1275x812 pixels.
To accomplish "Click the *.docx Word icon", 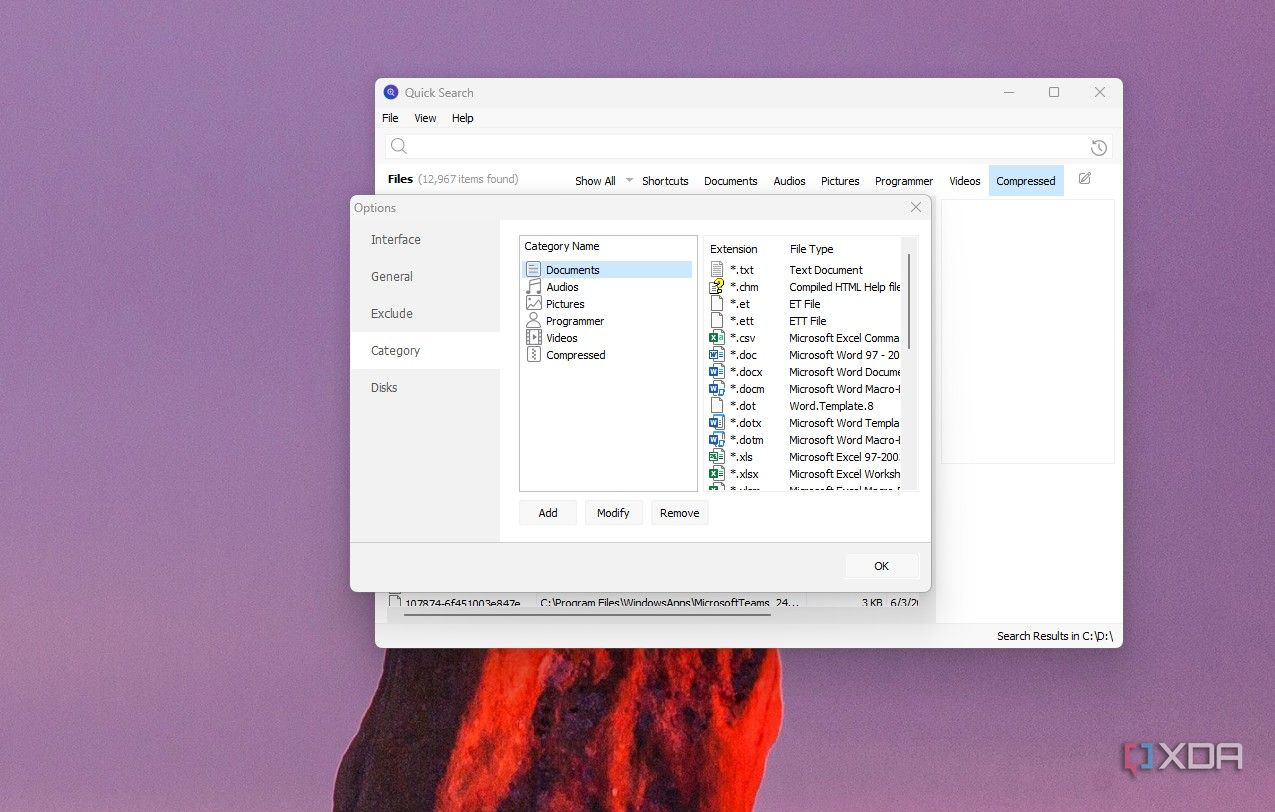I will coord(716,372).
